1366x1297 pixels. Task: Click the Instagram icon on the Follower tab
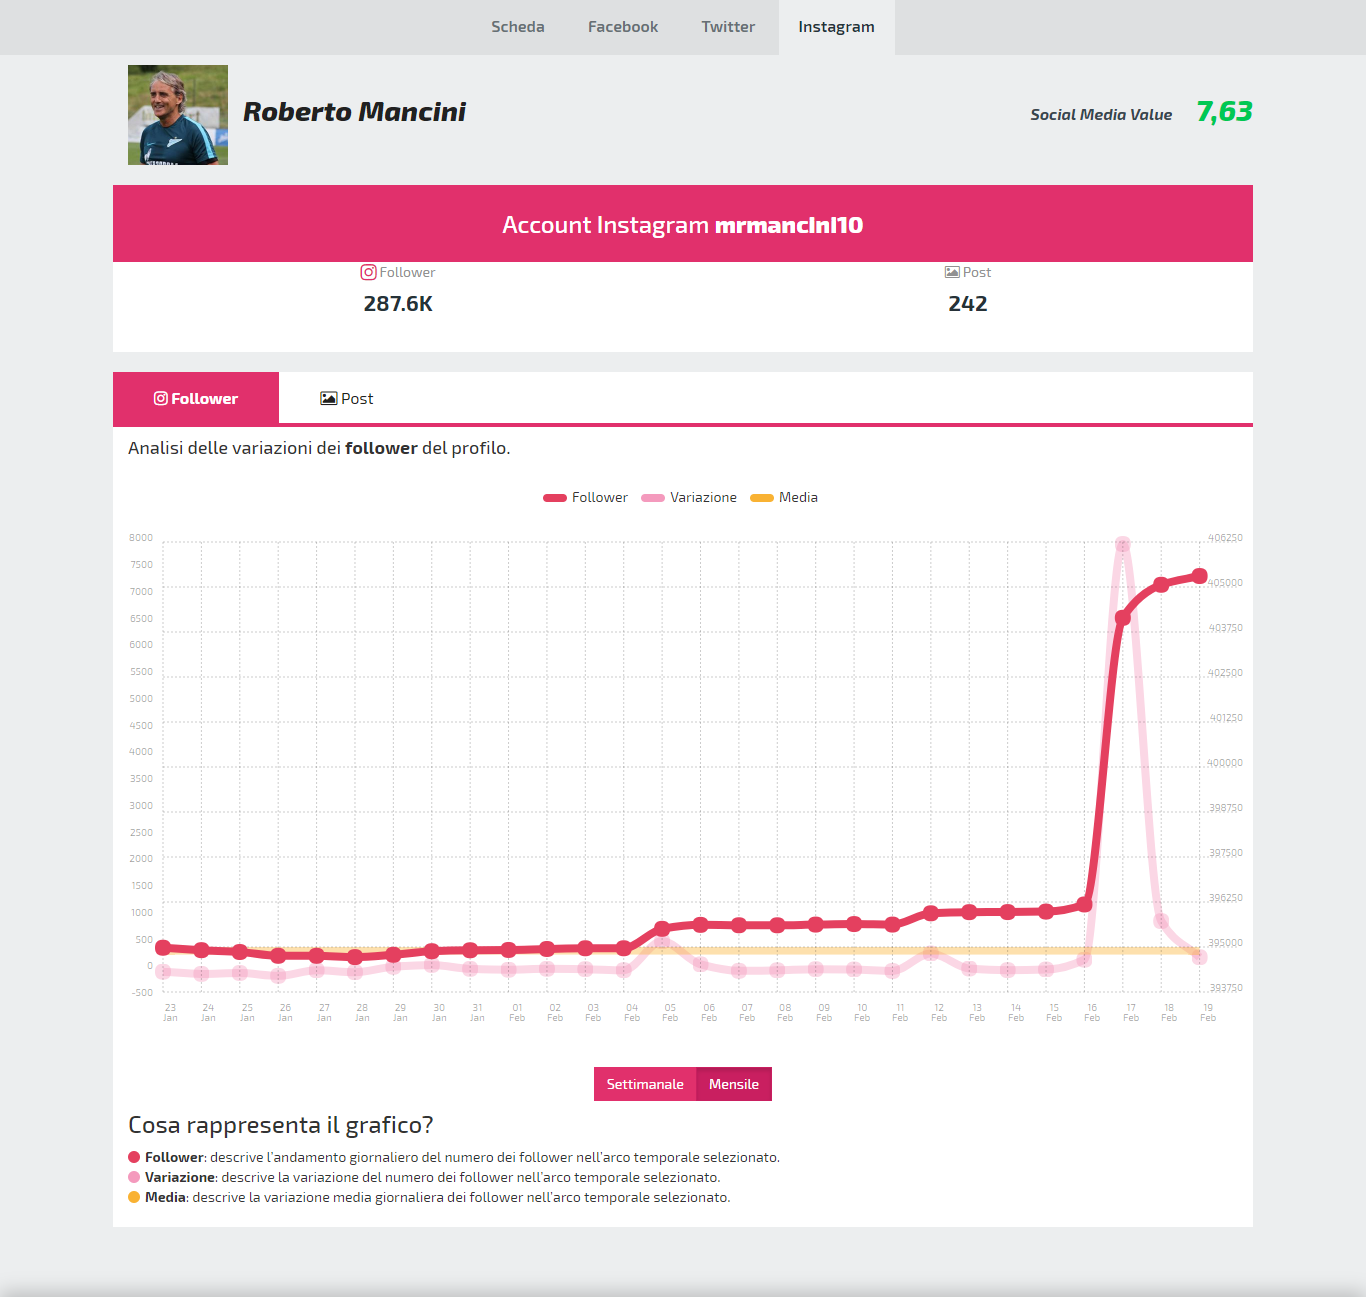(160, 398)
